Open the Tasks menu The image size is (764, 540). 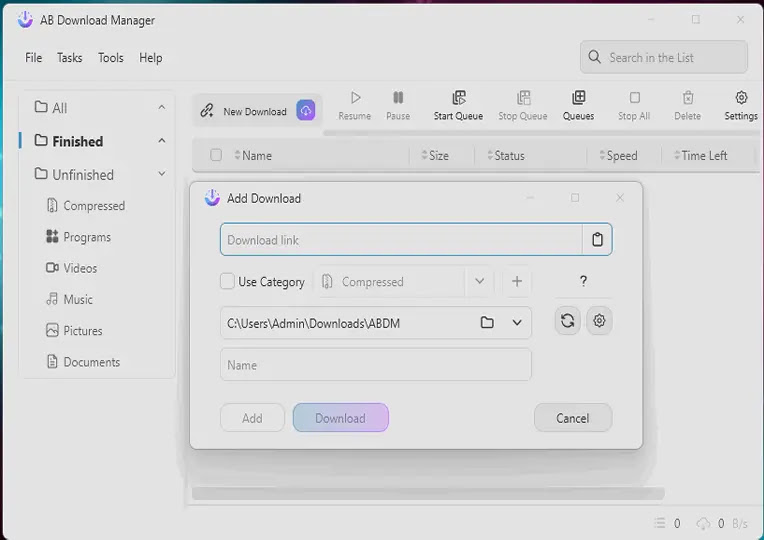(70, 58)
